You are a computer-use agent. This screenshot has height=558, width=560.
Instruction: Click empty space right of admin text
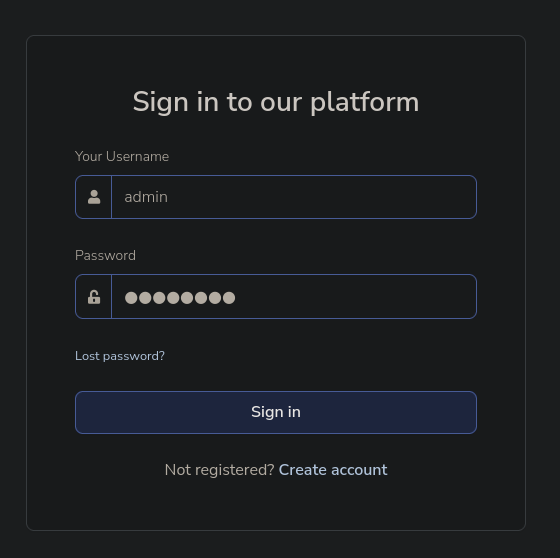pos(321,197)
